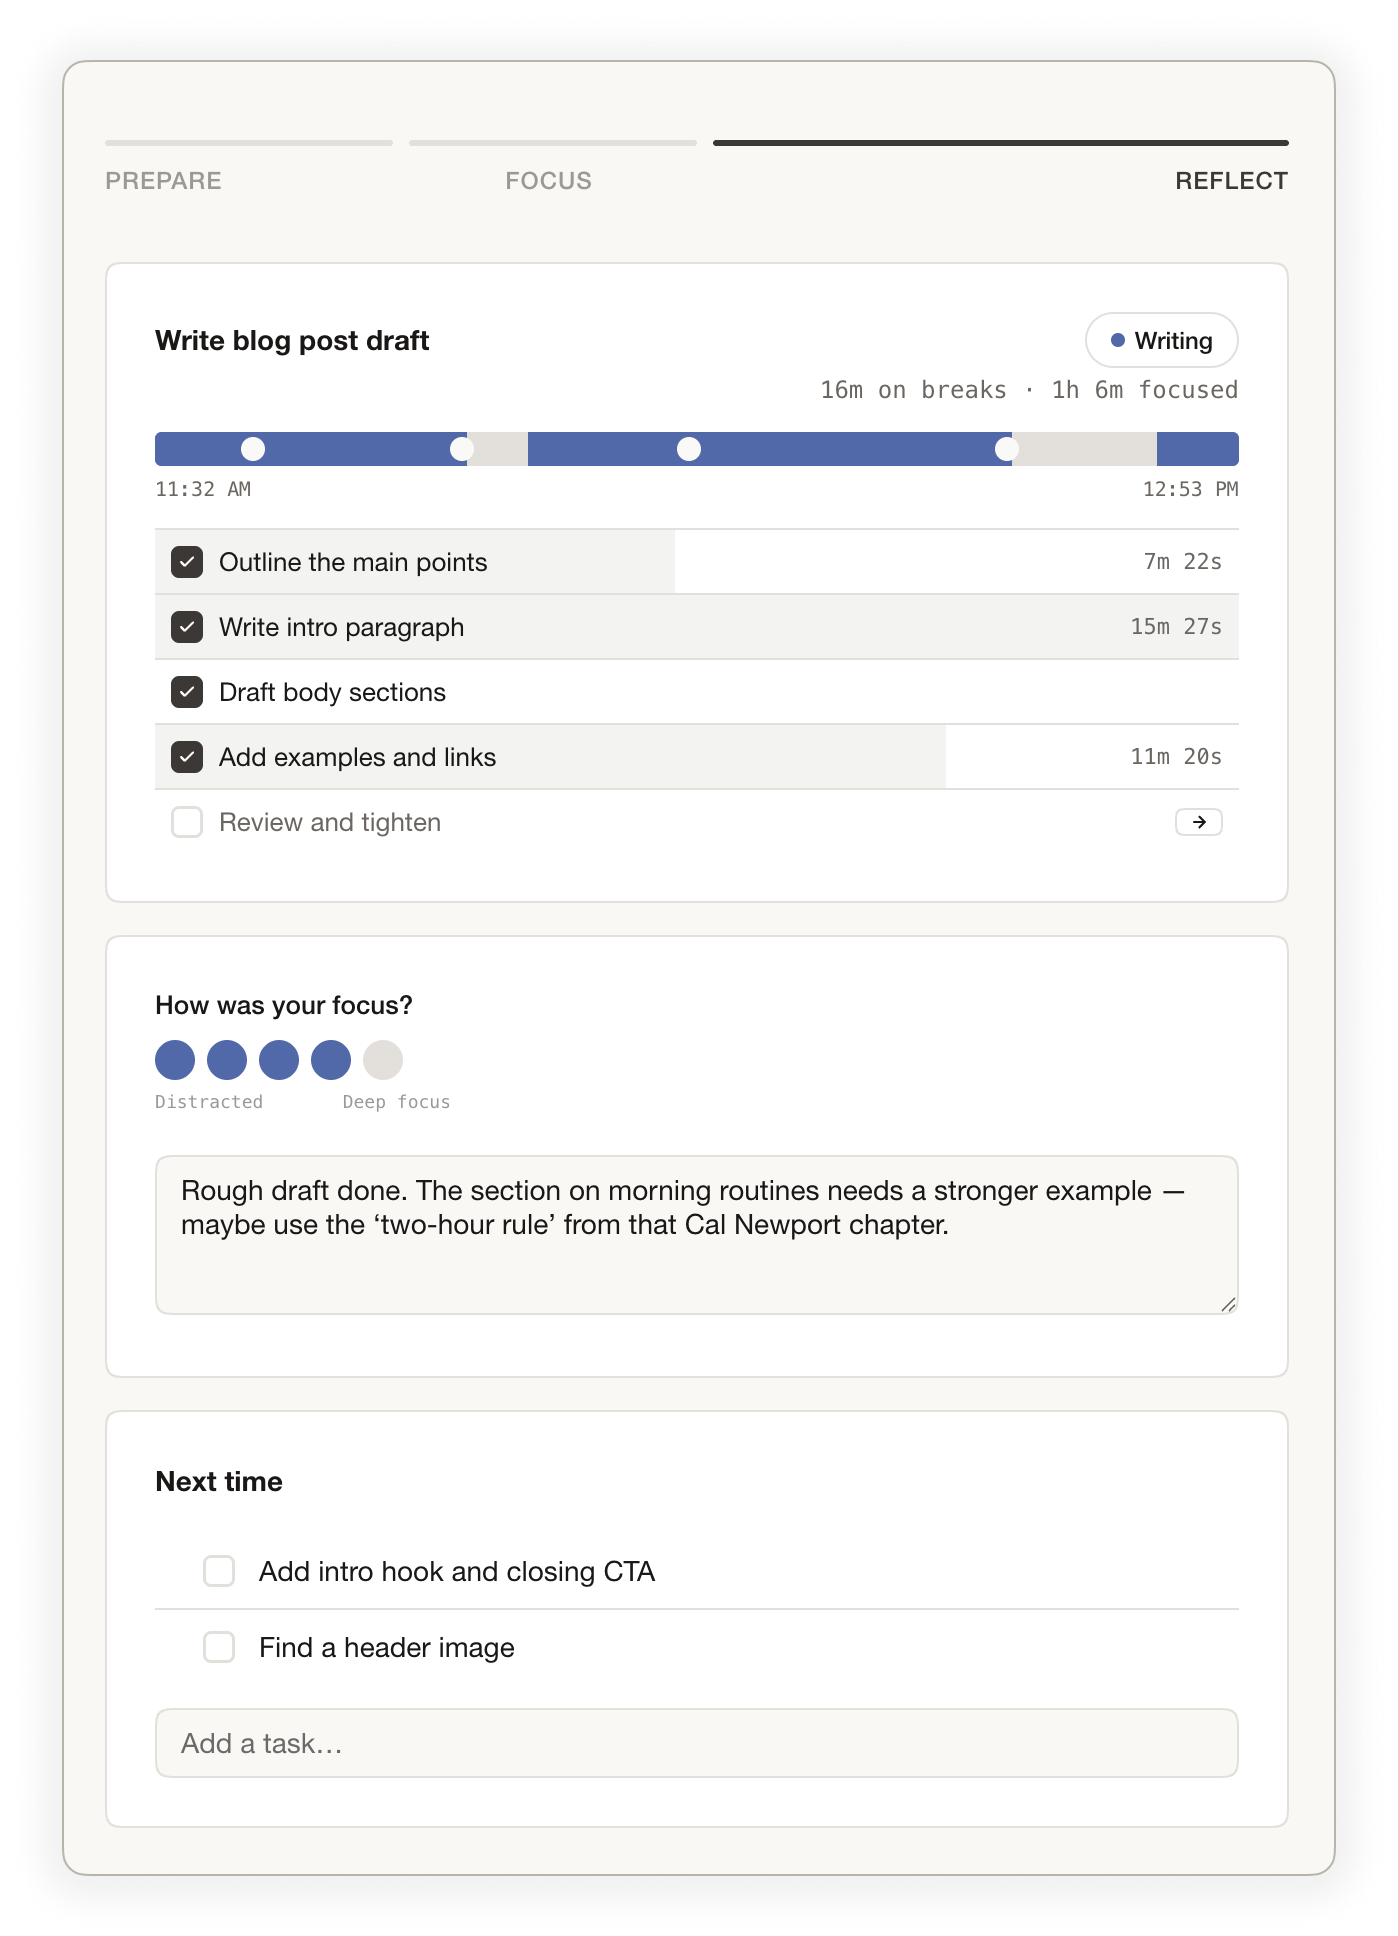The image size is (1398, 1936).
Task: Tick Add intro hook and closing CTA
Action: (219, 1571)
